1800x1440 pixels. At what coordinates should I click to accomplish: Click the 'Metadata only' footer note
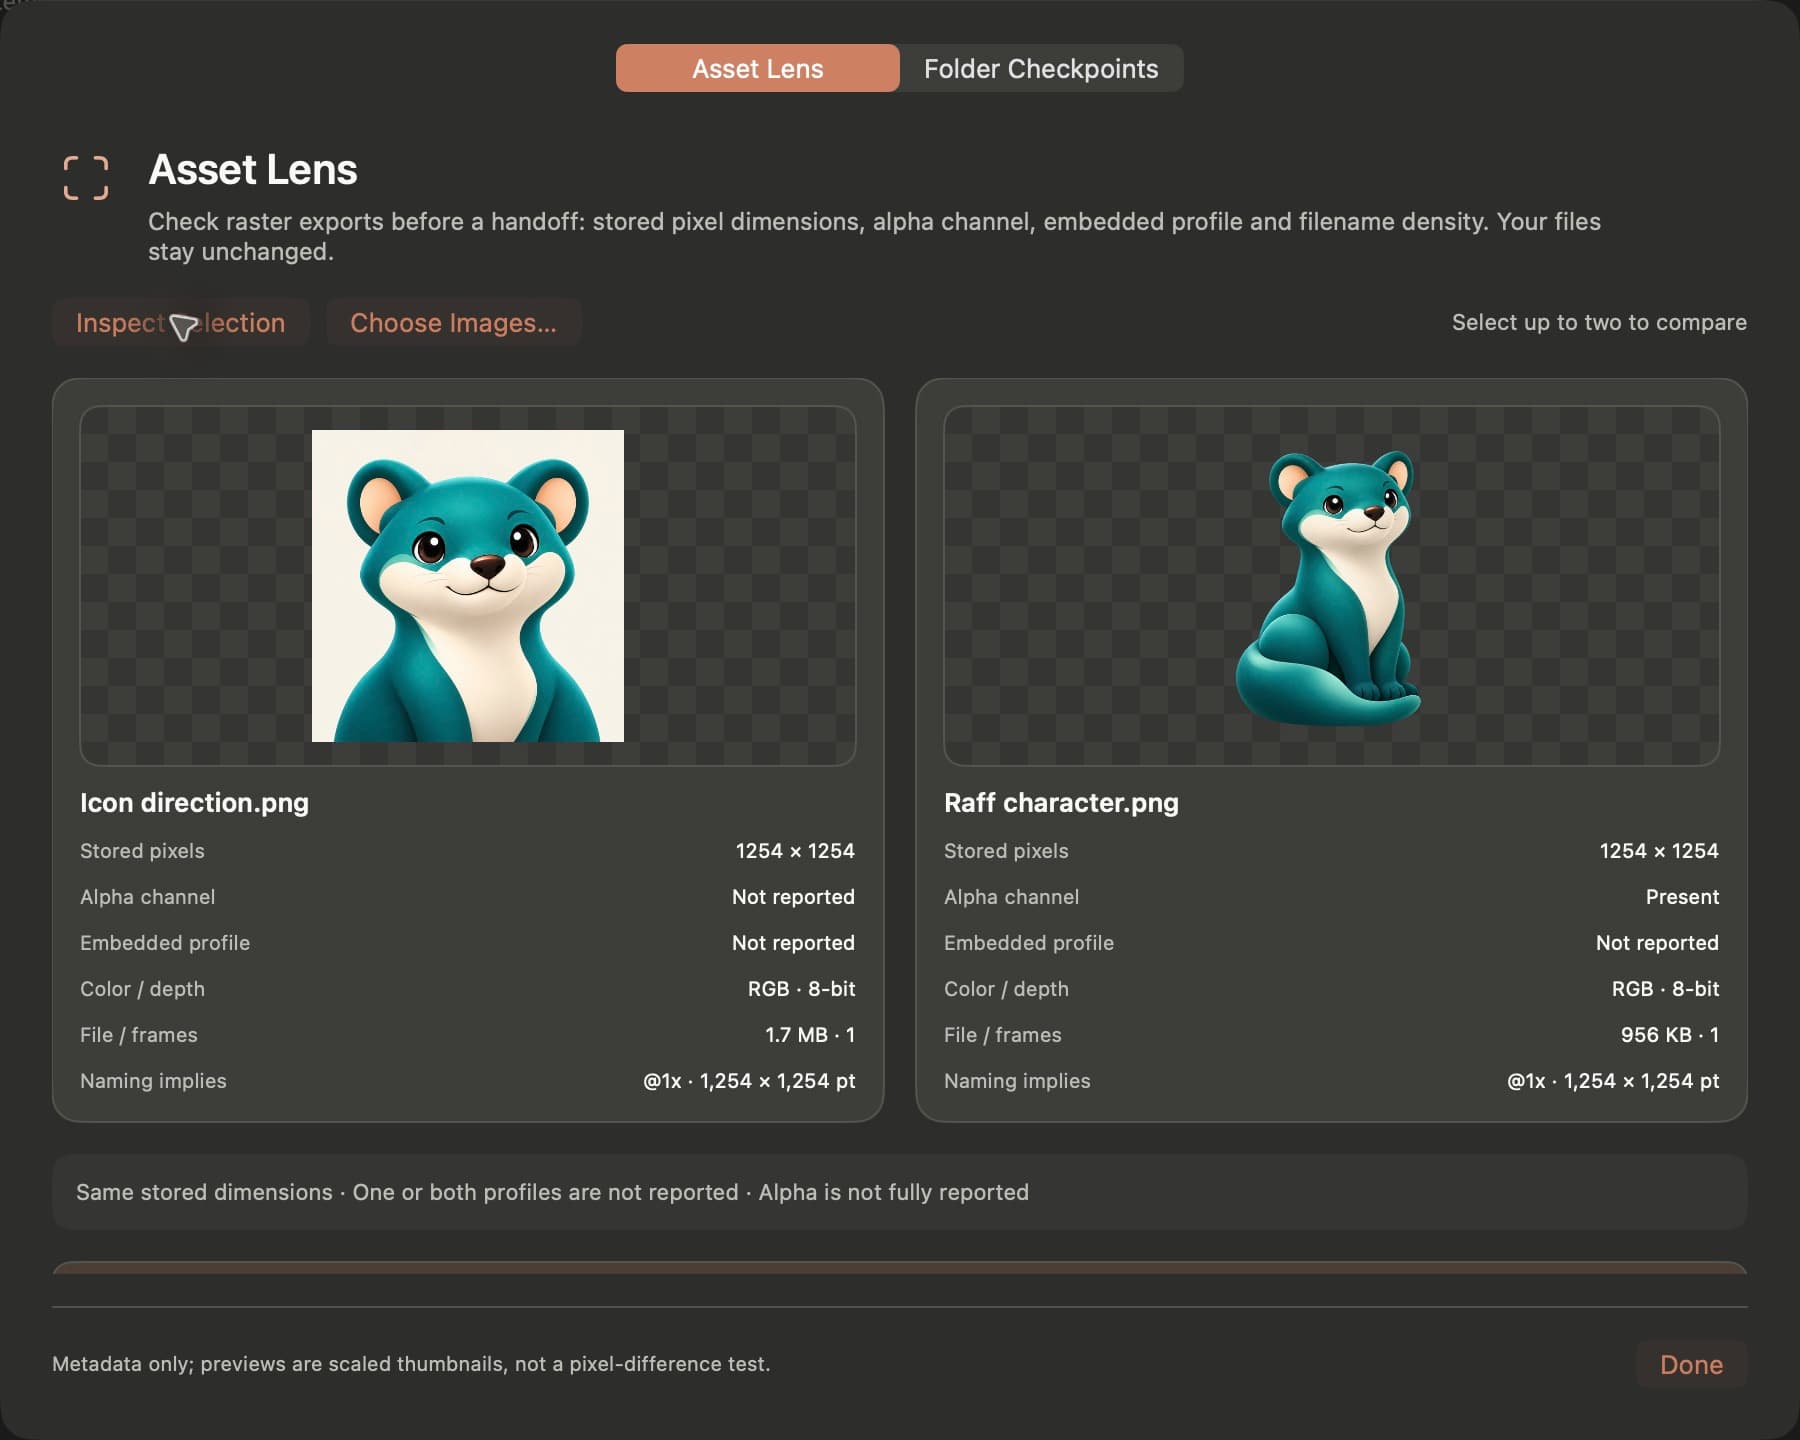pyautogui.click(x=411, y=1364)
